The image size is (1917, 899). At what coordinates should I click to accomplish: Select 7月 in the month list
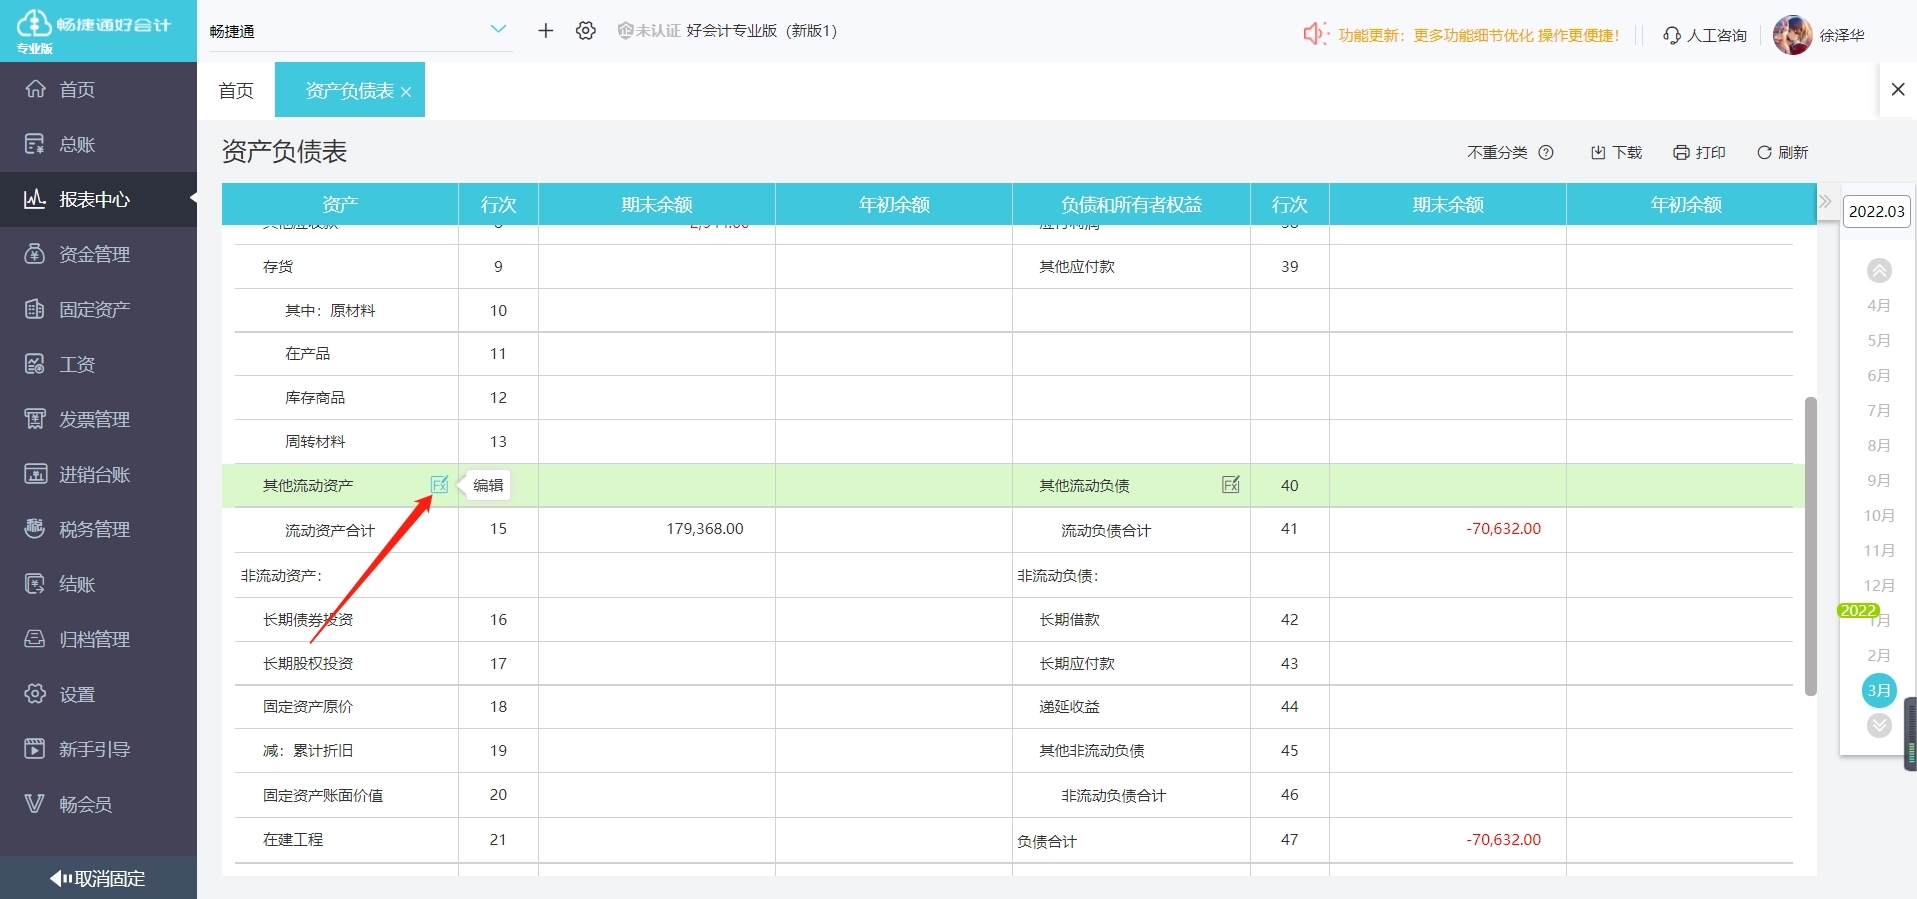(1879, 410)
